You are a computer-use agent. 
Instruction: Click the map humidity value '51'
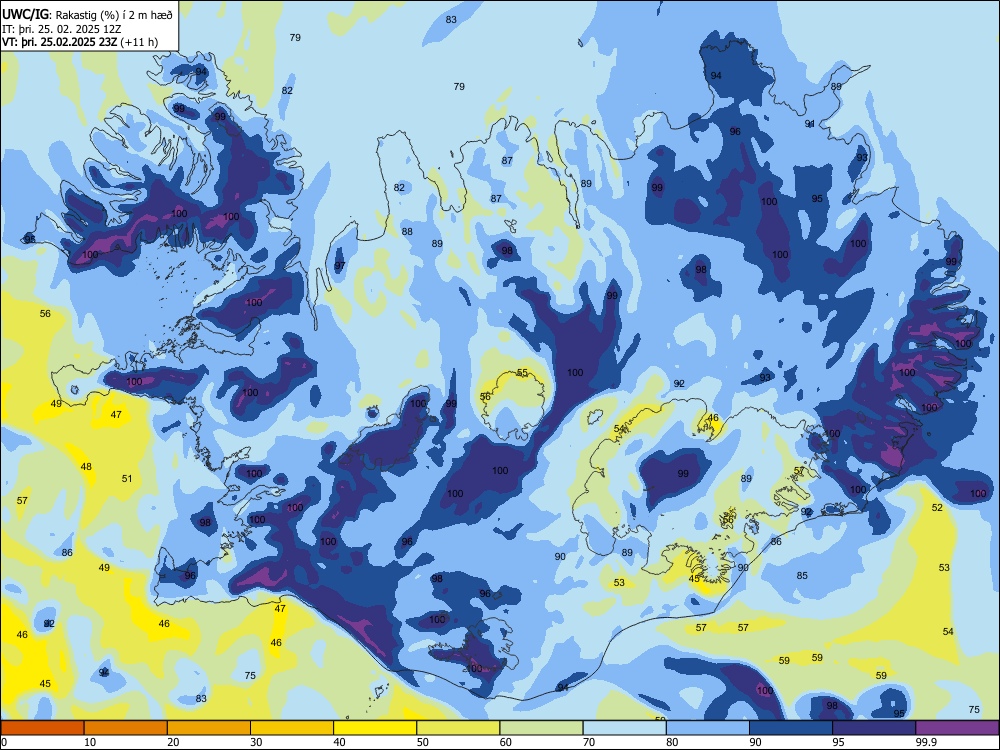[127, 478]
